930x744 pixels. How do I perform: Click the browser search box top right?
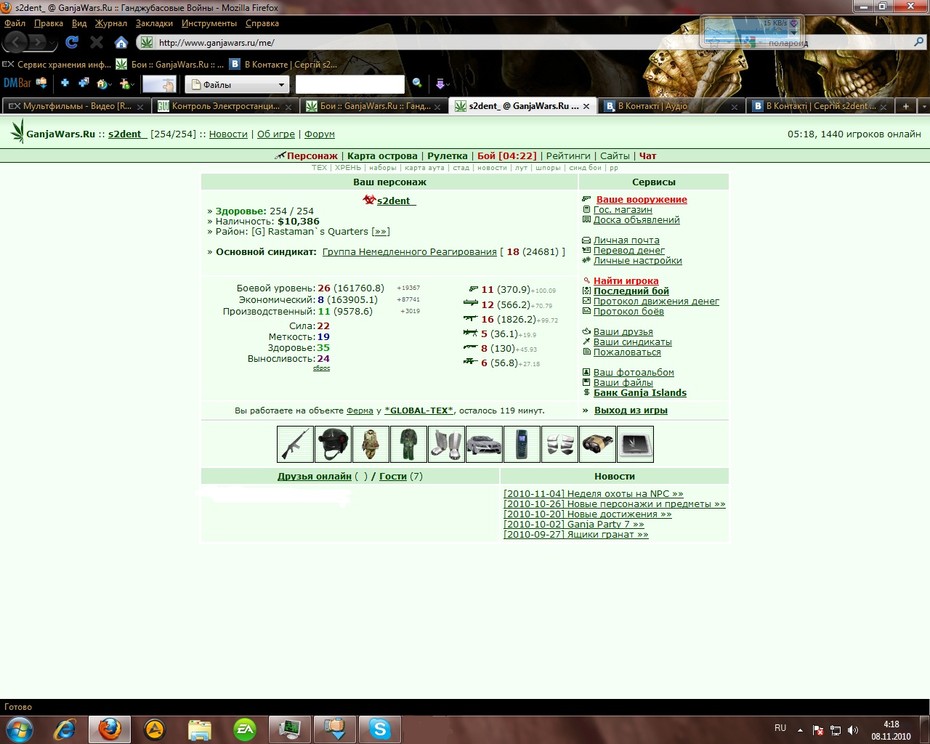[830, 42]
